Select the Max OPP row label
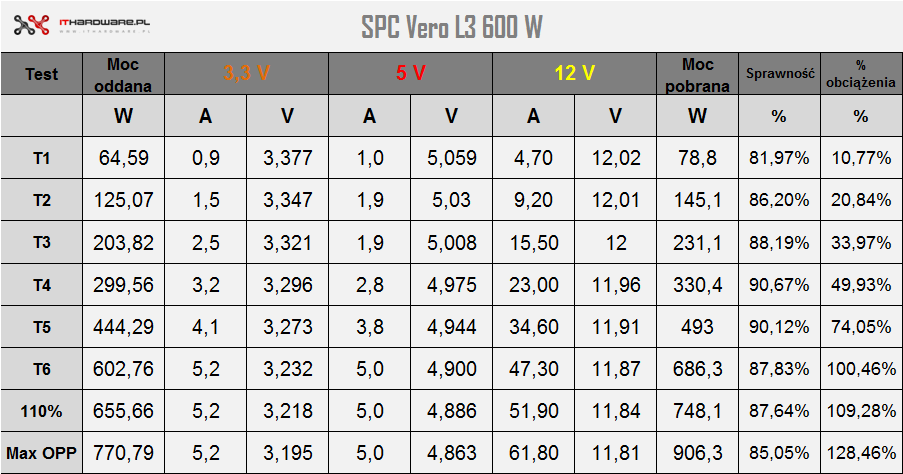Screen dimensions: 903x474 pos(41,453)
